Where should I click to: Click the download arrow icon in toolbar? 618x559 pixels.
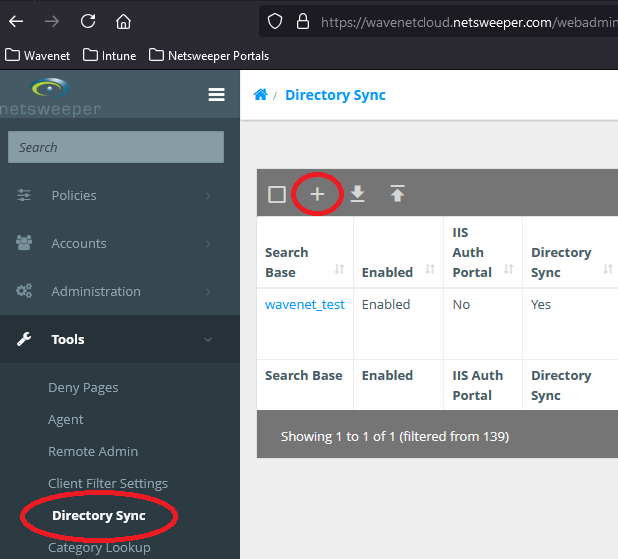[357, 194]
